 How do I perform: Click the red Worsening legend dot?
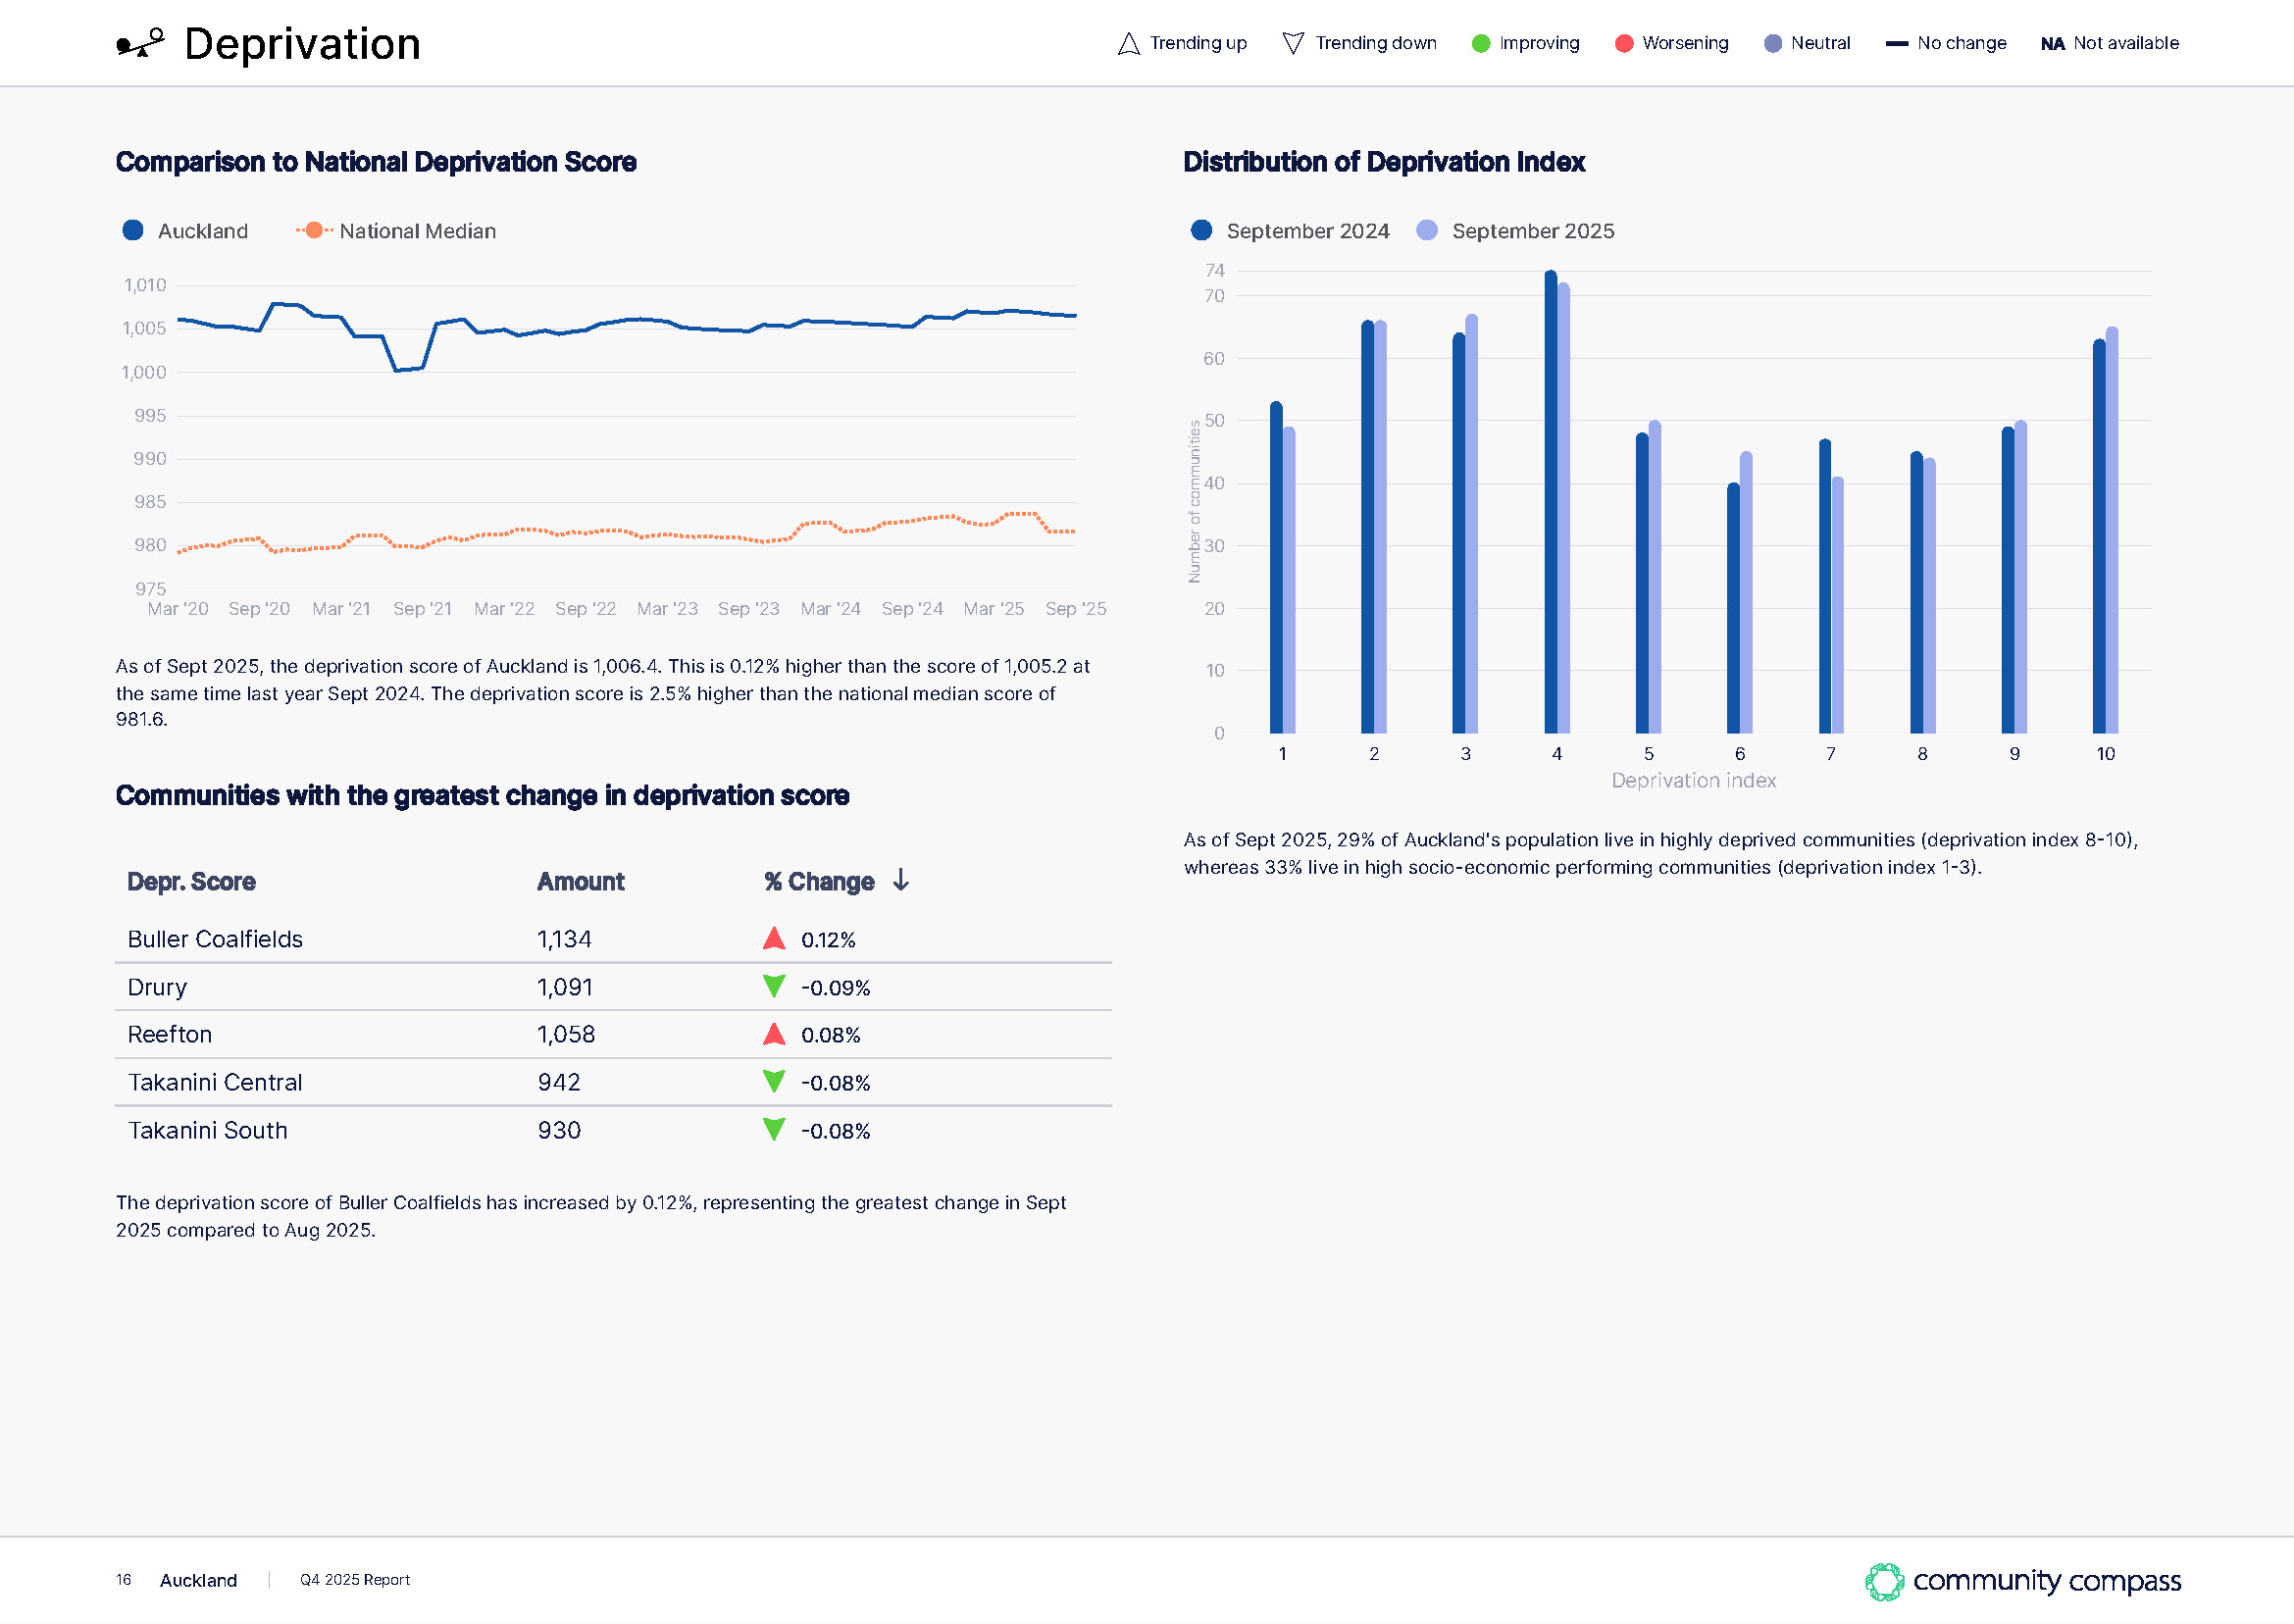pyautogui.click(x=1624, y=43)
